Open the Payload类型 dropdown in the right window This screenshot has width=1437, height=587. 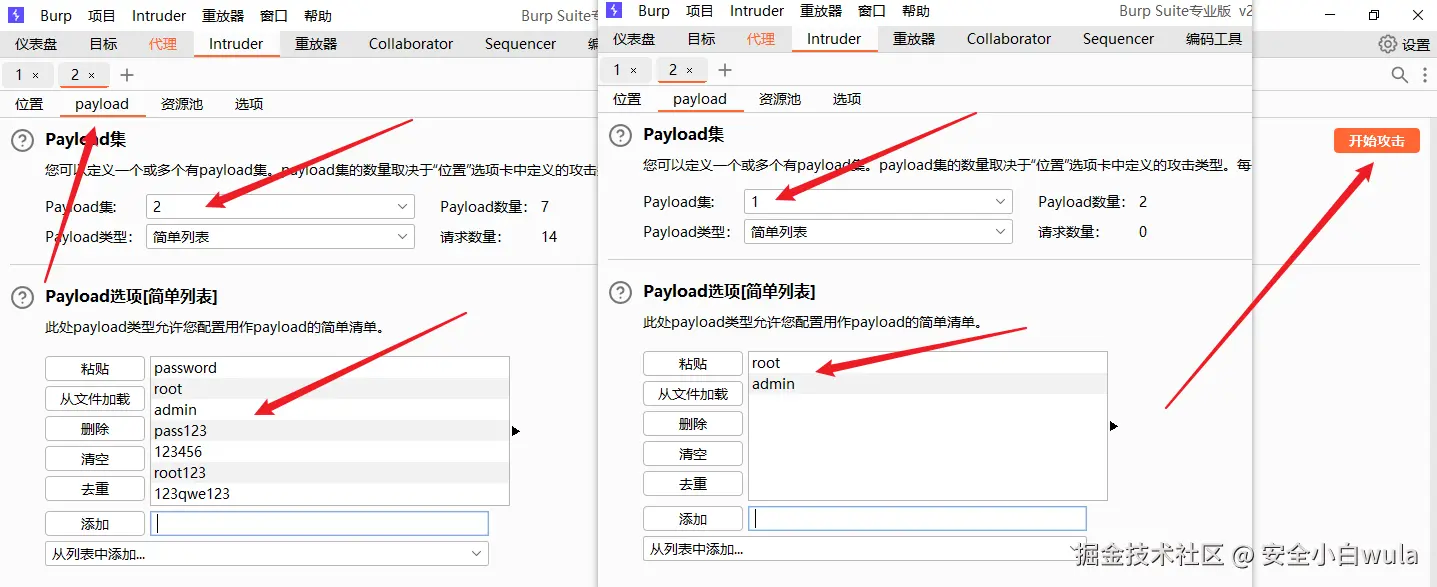[x=878, y=232]
